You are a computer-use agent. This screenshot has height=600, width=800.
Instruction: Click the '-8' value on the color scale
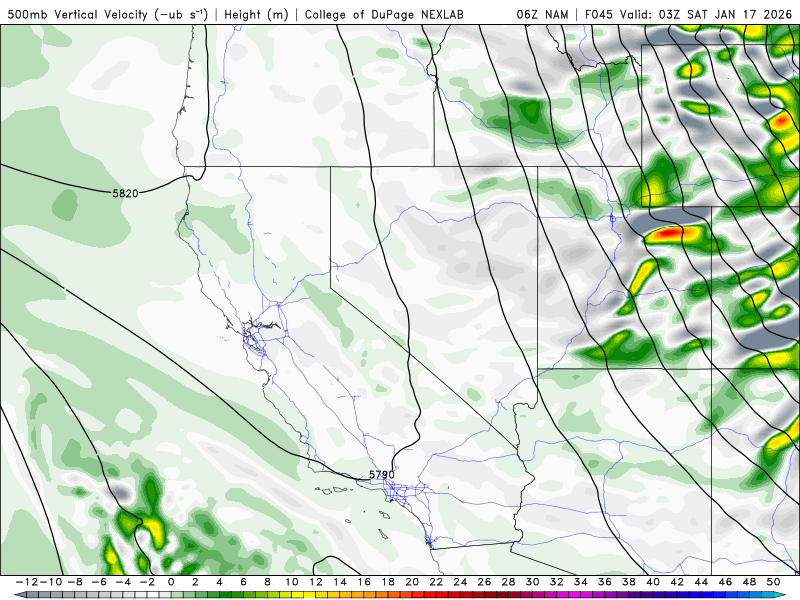75,582
